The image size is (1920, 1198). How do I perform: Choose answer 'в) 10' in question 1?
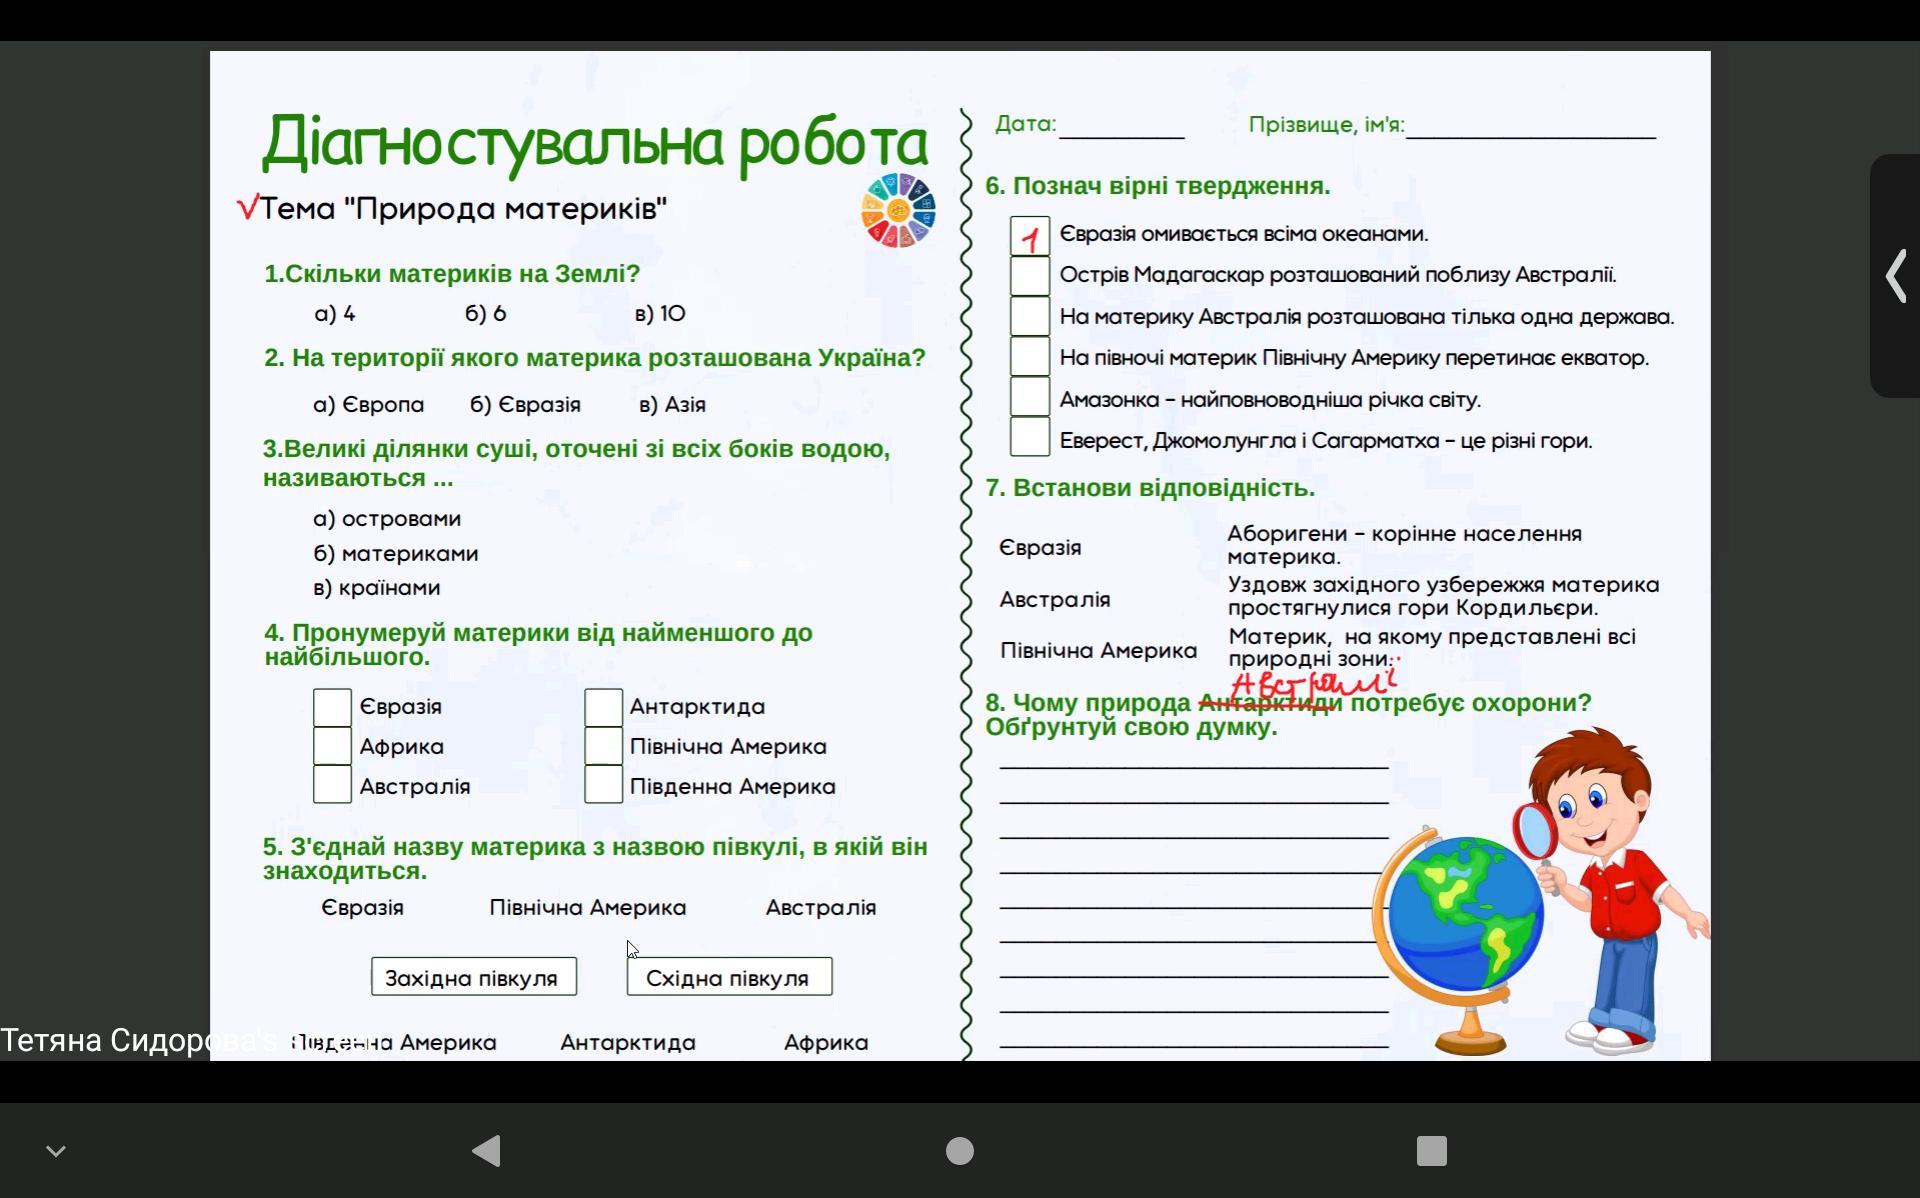660,314
